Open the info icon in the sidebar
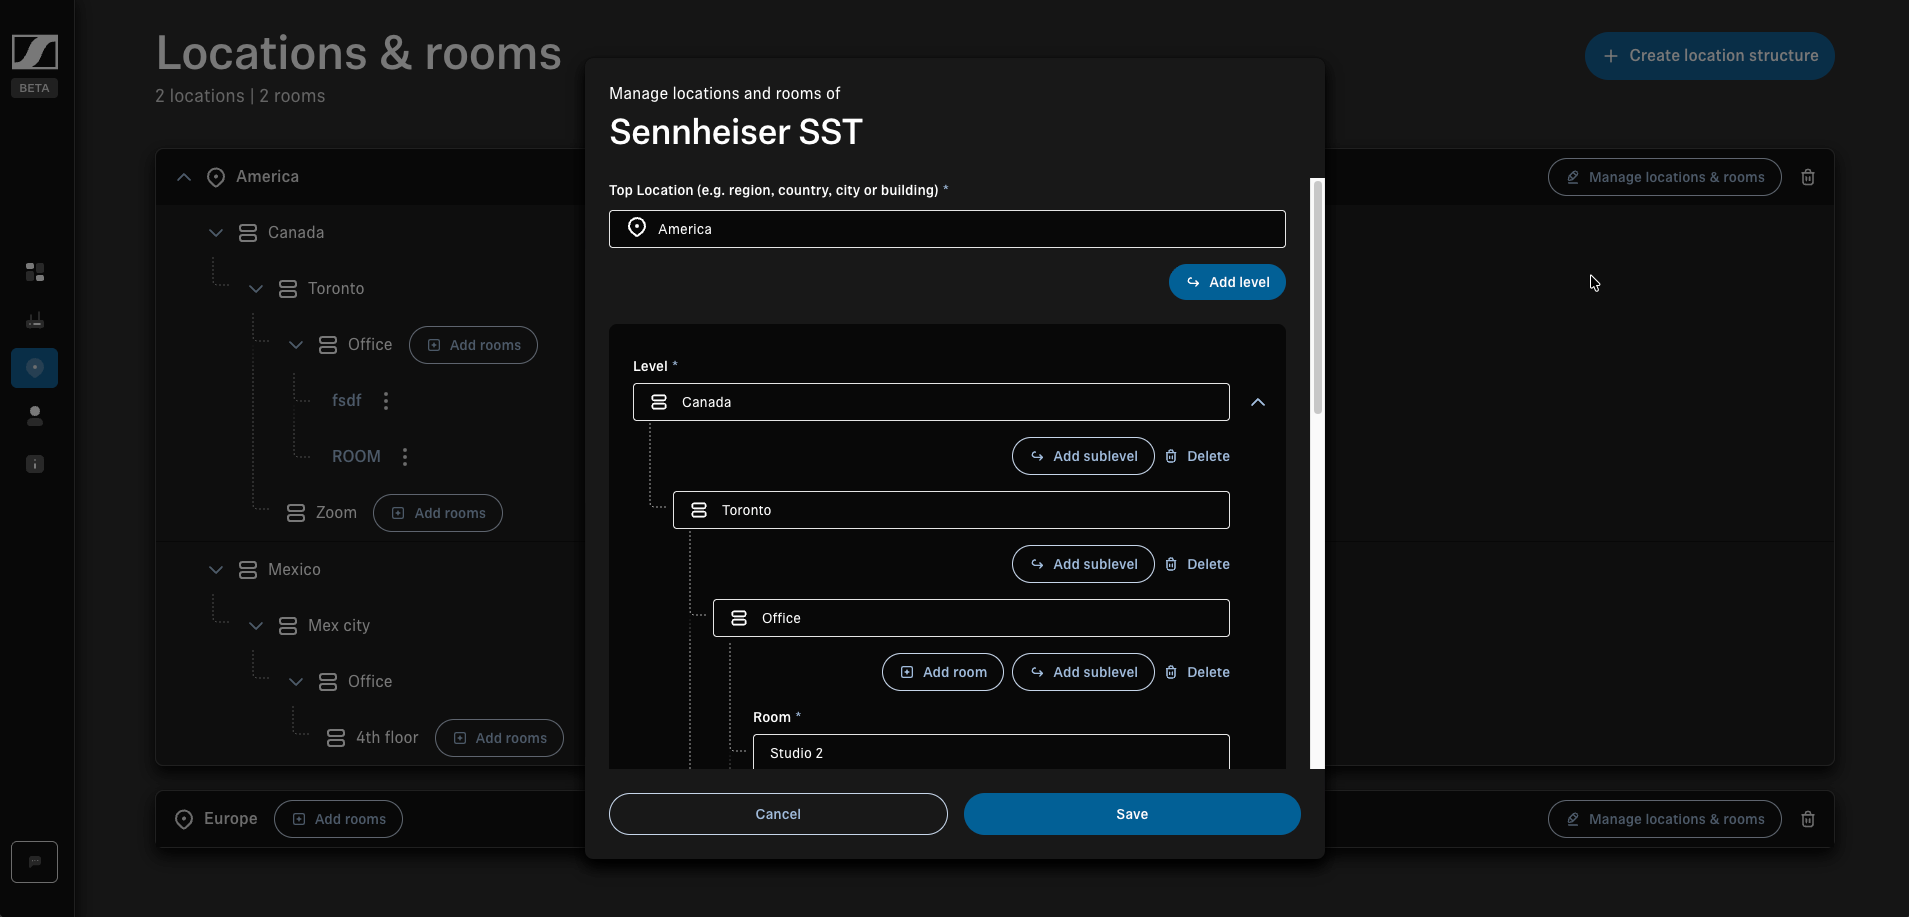This screenshot has height=917, width=1909. (34, 464)
